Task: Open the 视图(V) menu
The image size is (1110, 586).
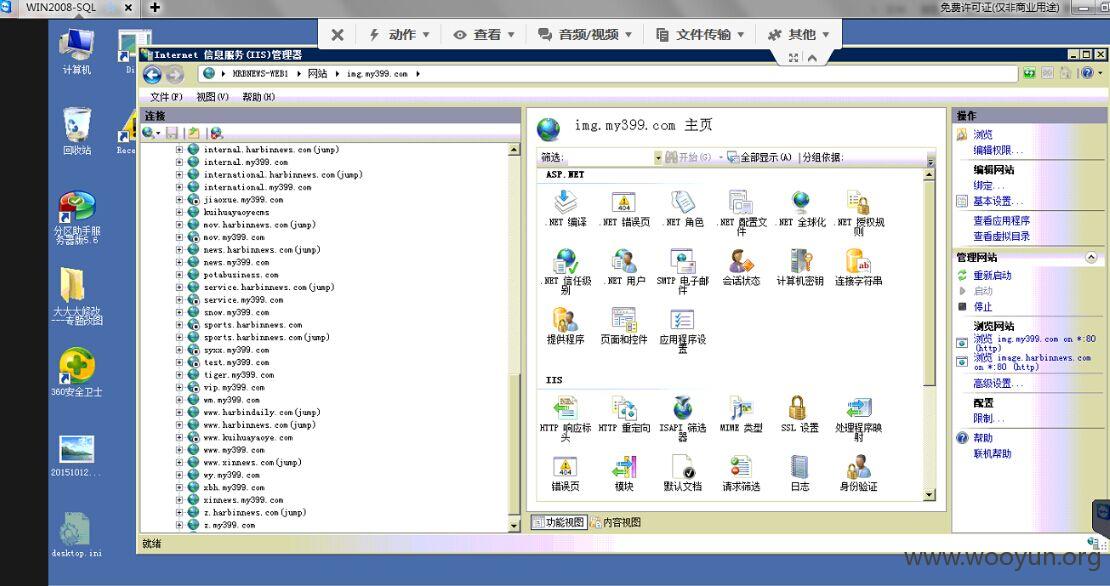Action: click(212, 97)
